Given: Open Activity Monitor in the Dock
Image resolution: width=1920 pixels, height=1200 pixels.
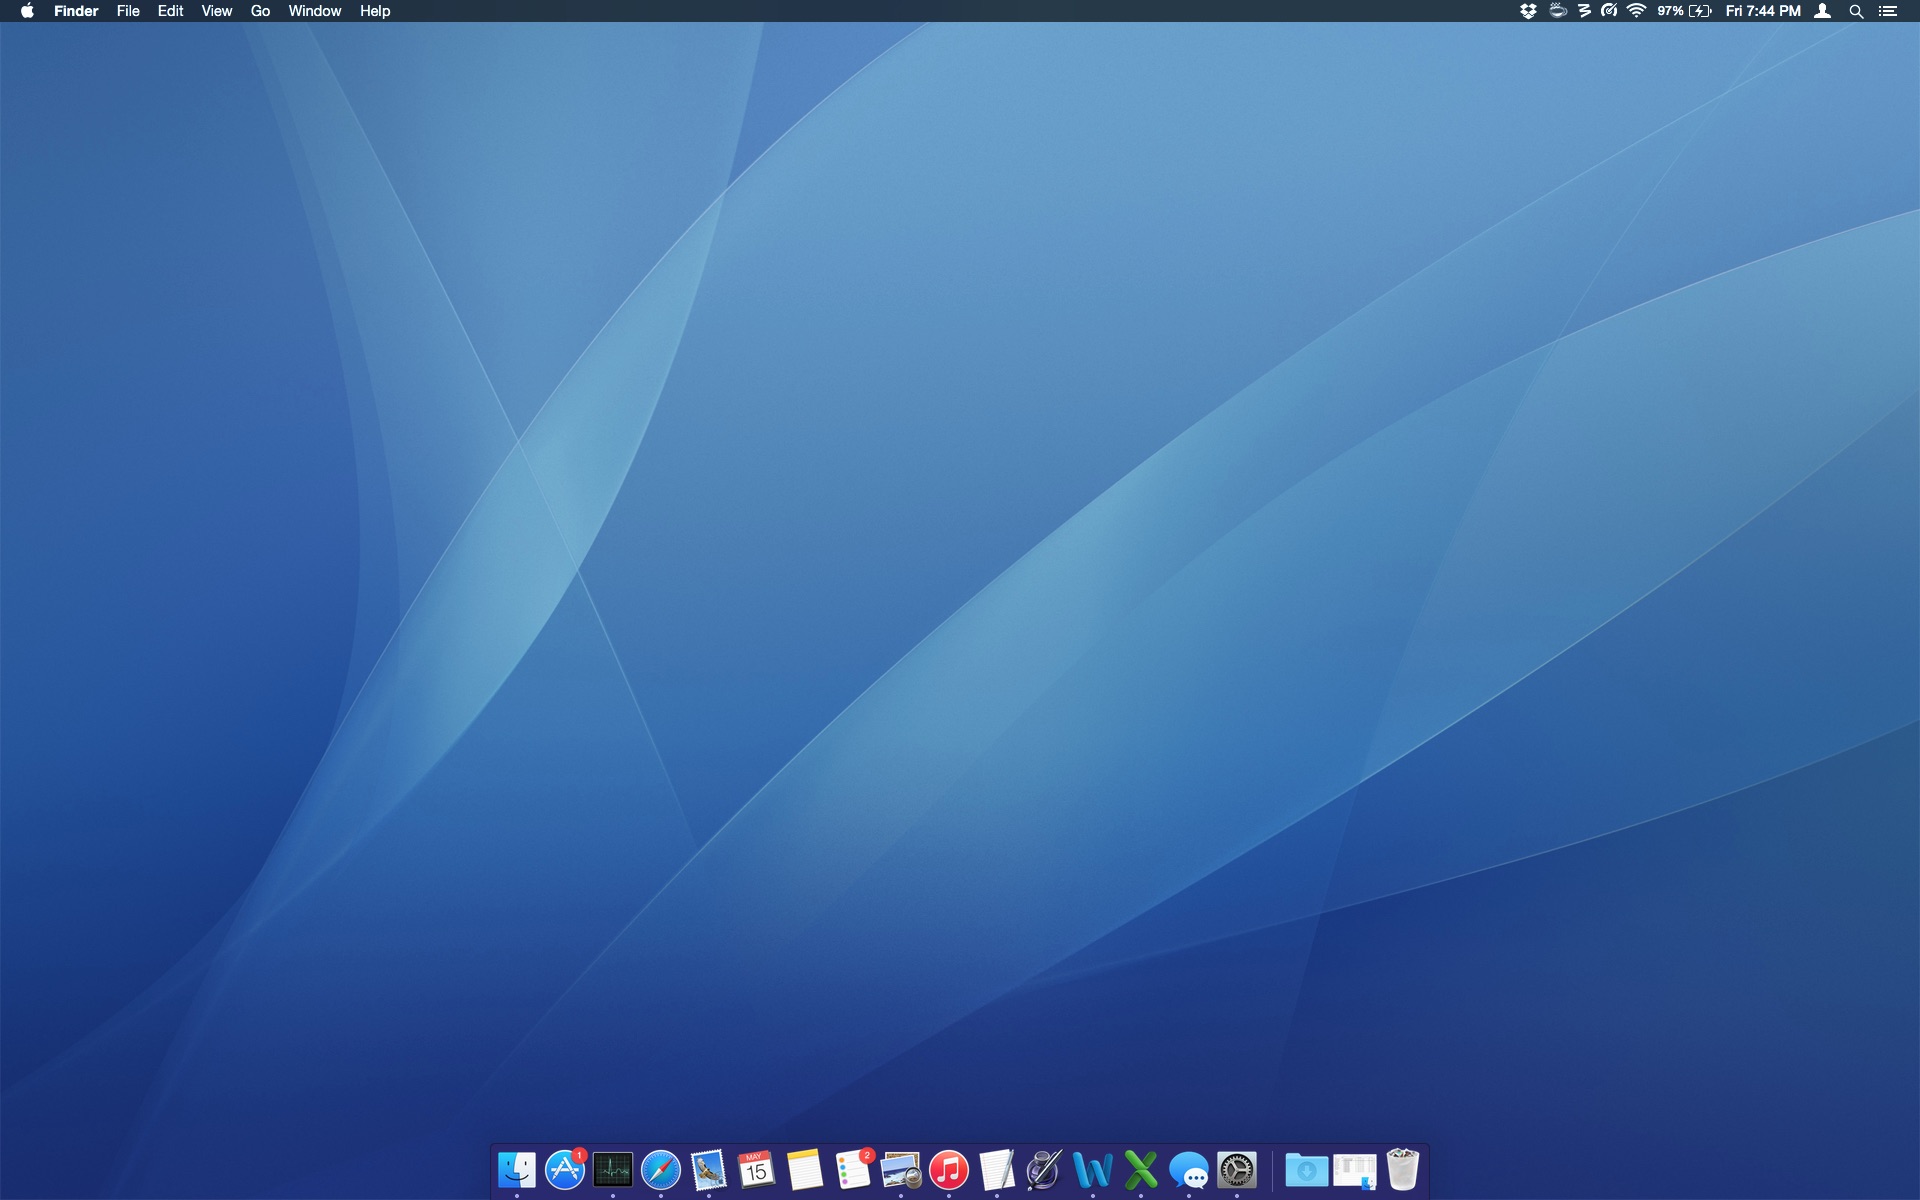Looking at the screenshot, I should [x=613, y=1169].
